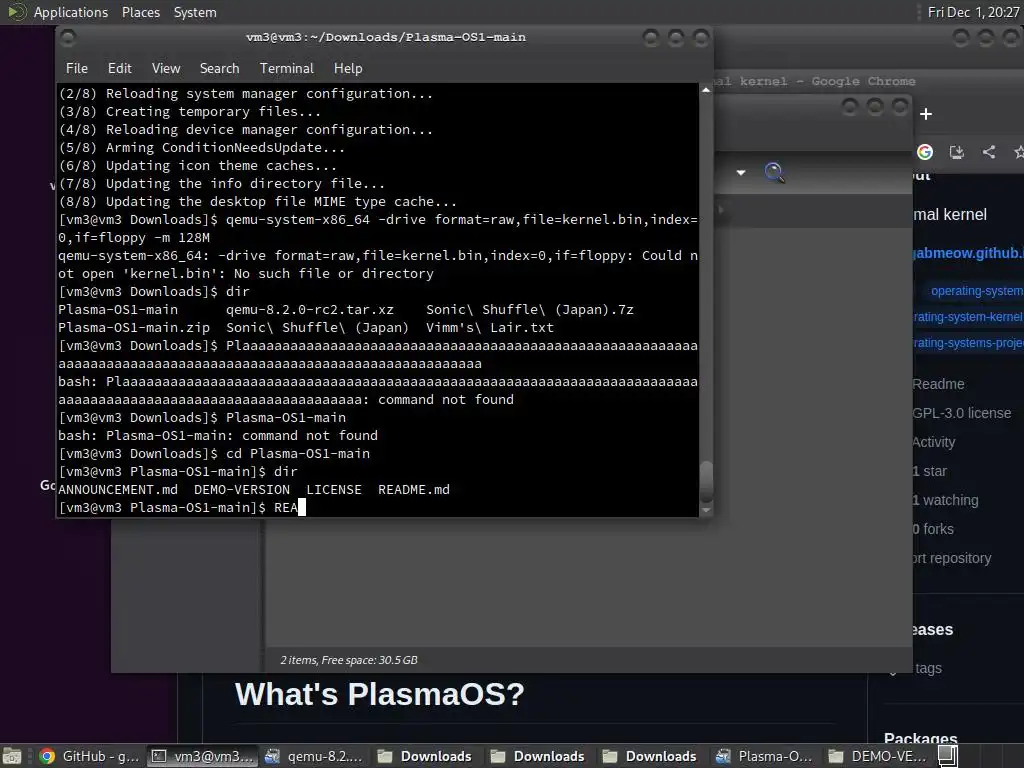The height and width of the screenshot is (768, 1024).
Task: Click DEMO-VERSION in the terminal output
Action: click(x=242, y=490)
